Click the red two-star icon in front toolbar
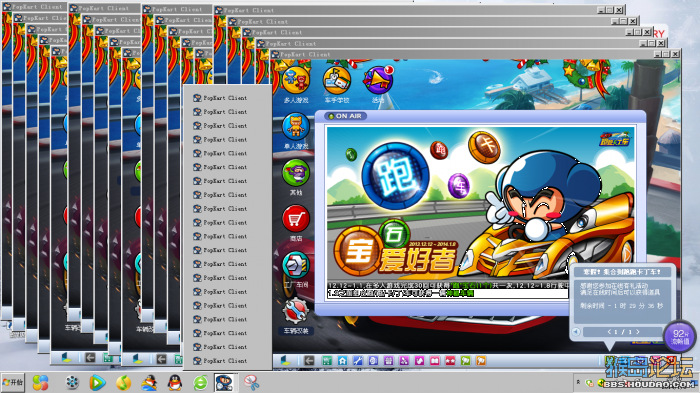 tap(450, 360)
